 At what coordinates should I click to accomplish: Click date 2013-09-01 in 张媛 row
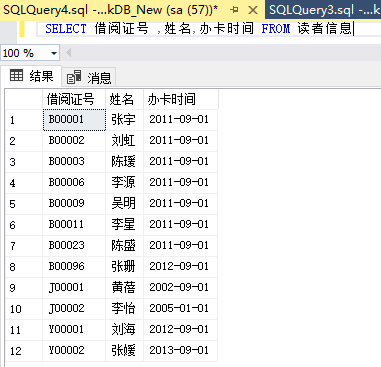pos(180,351)
